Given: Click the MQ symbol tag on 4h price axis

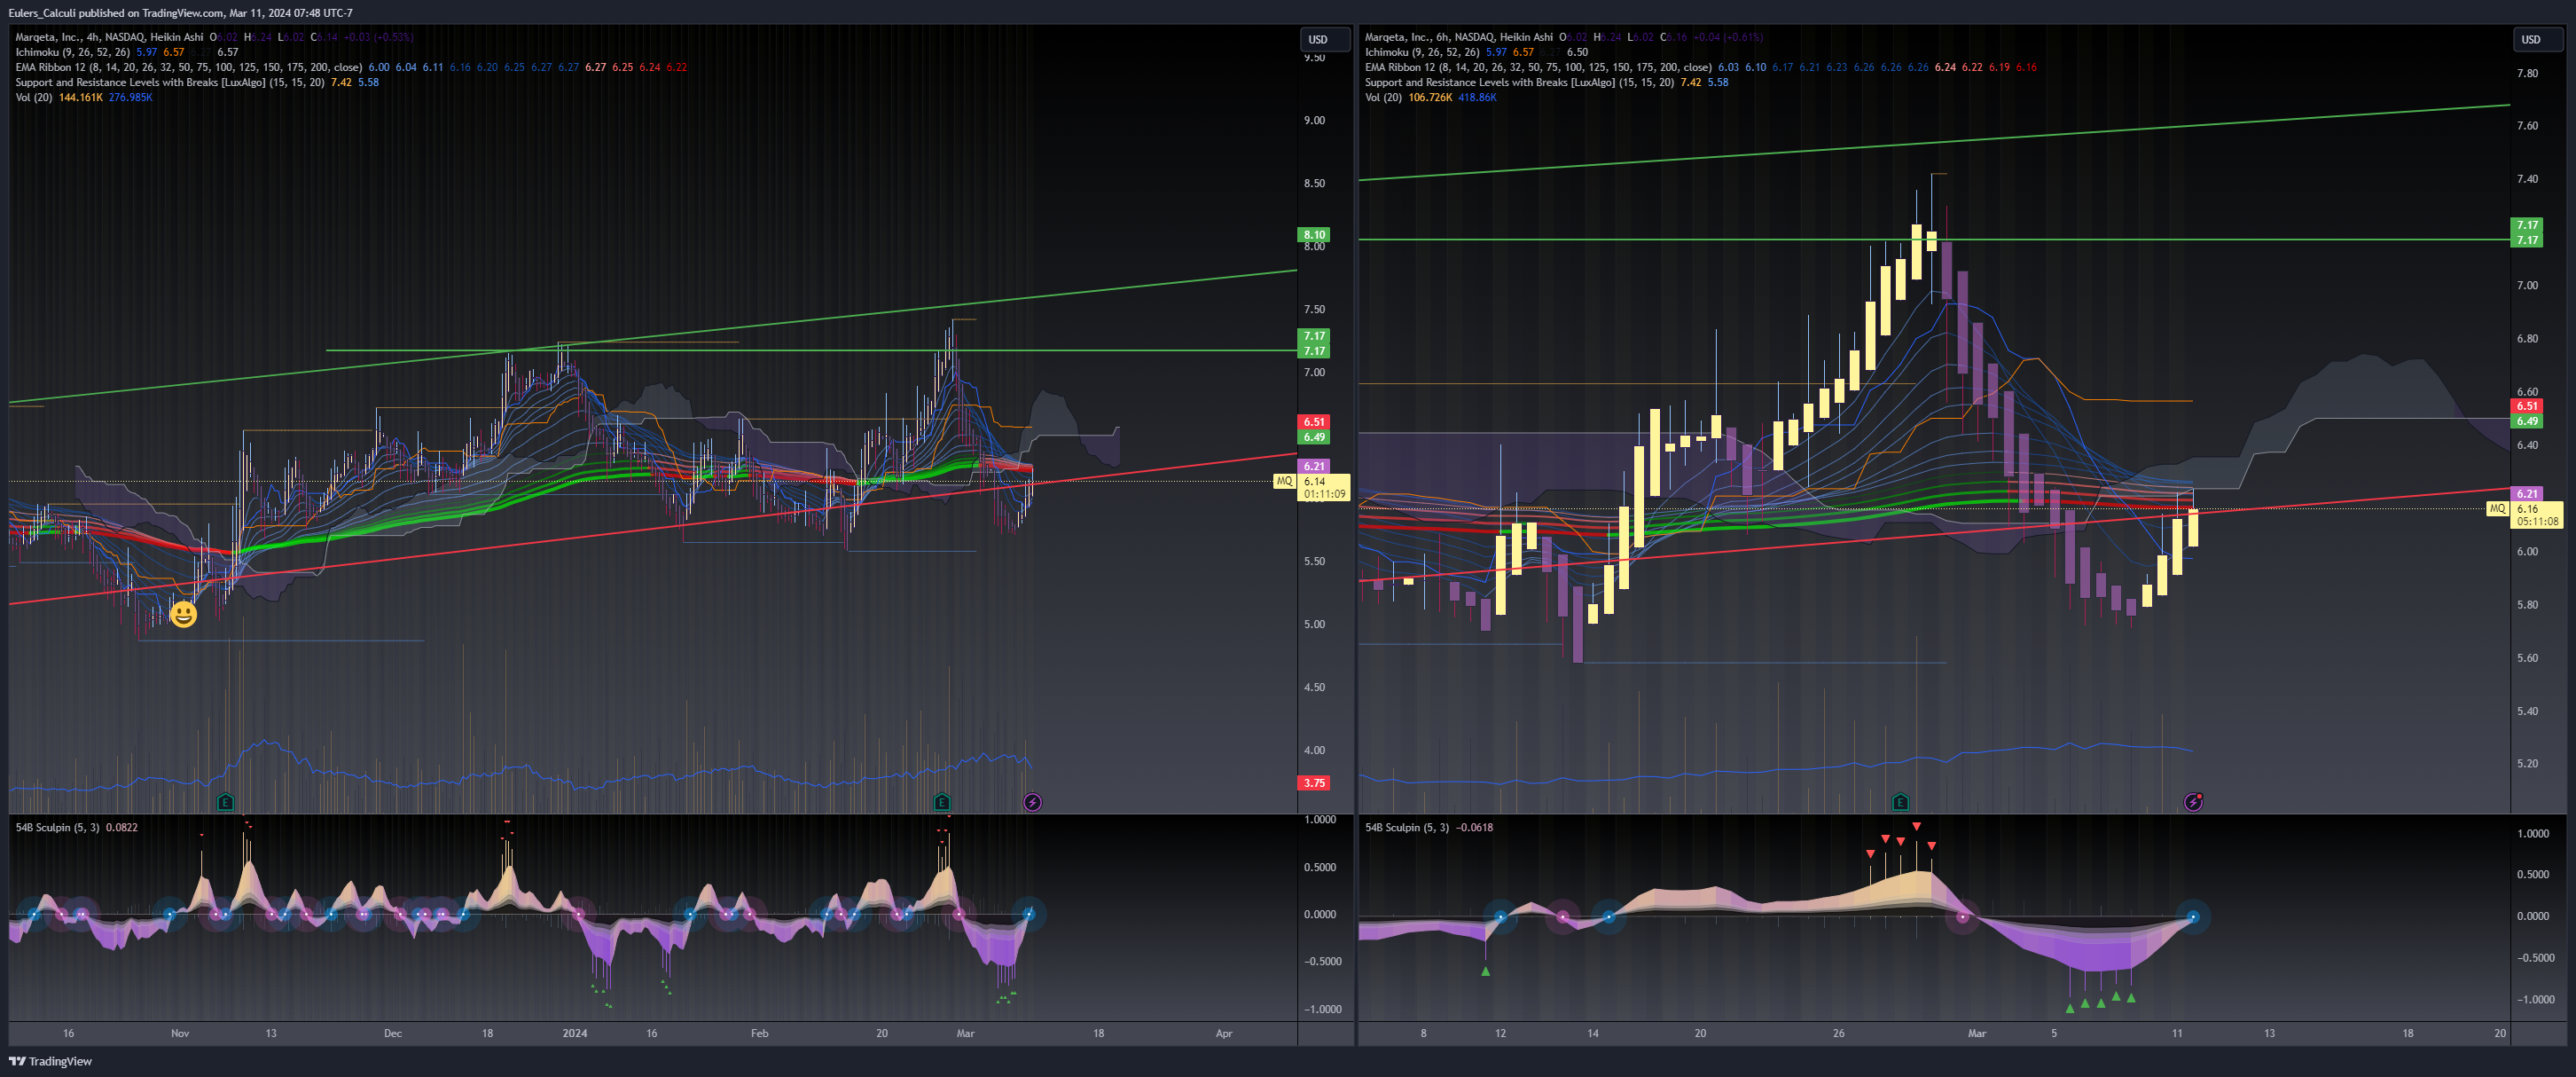Looking at the screenshot, I should tap(1284, 481).
